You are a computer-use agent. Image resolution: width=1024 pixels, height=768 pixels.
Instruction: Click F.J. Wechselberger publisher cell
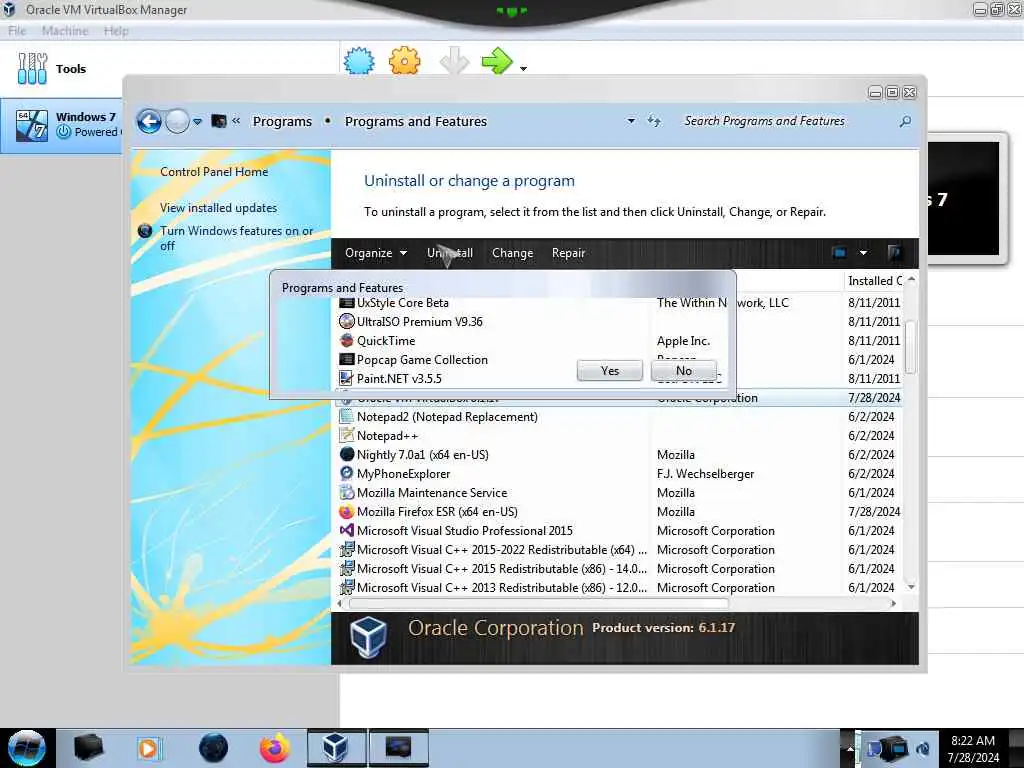[705, 473]
